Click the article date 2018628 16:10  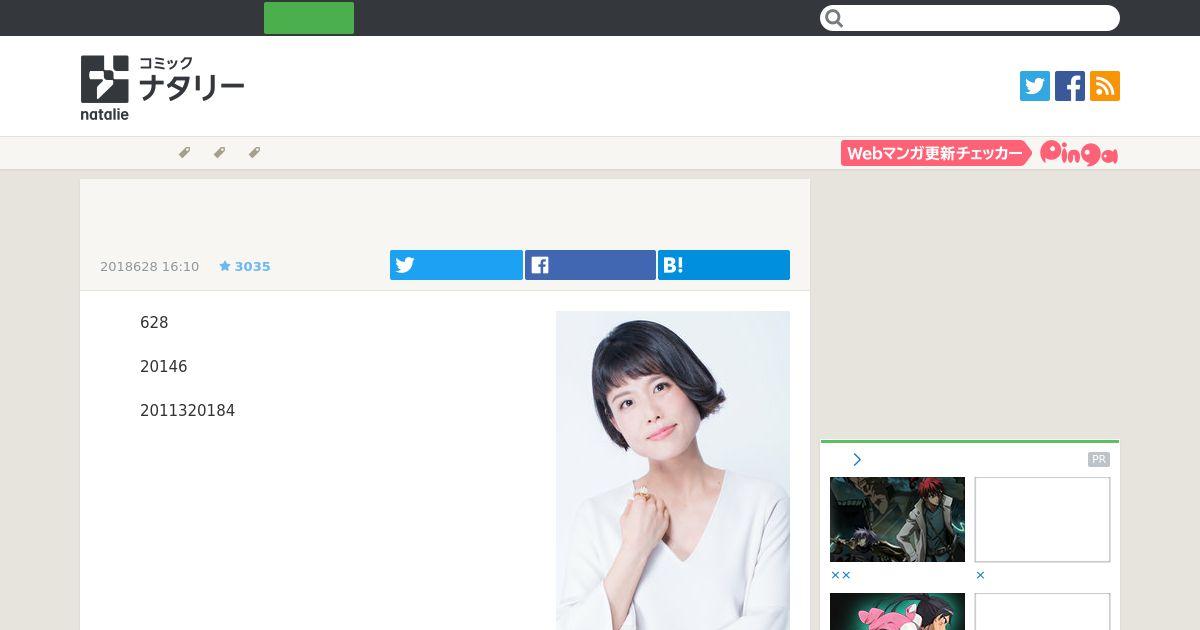pyautogui.click(x=149, y=267)
